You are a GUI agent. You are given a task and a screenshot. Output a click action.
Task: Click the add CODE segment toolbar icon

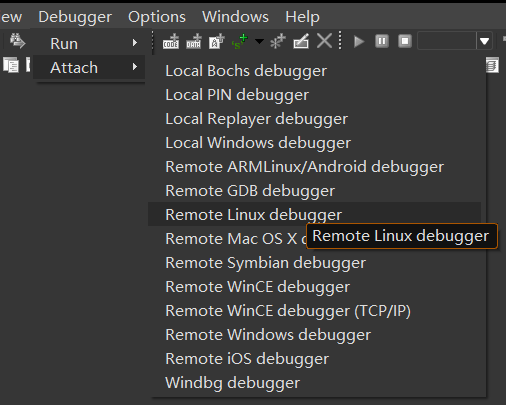[171, 41]
